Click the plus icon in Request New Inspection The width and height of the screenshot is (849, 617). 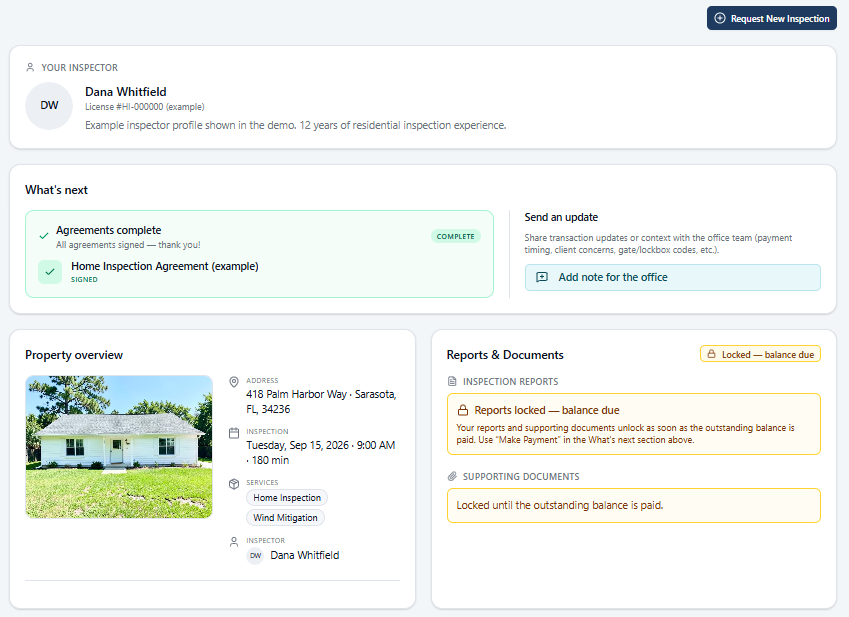coord(720,18)
